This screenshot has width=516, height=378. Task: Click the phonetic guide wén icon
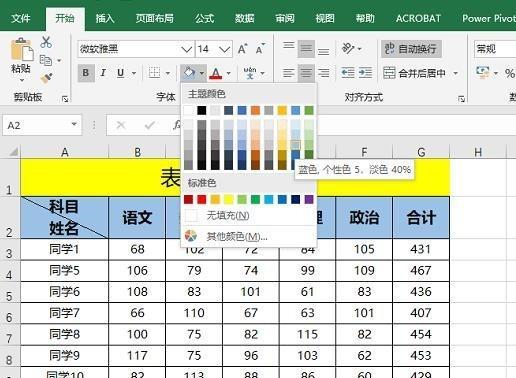click(x=250, y=73)
